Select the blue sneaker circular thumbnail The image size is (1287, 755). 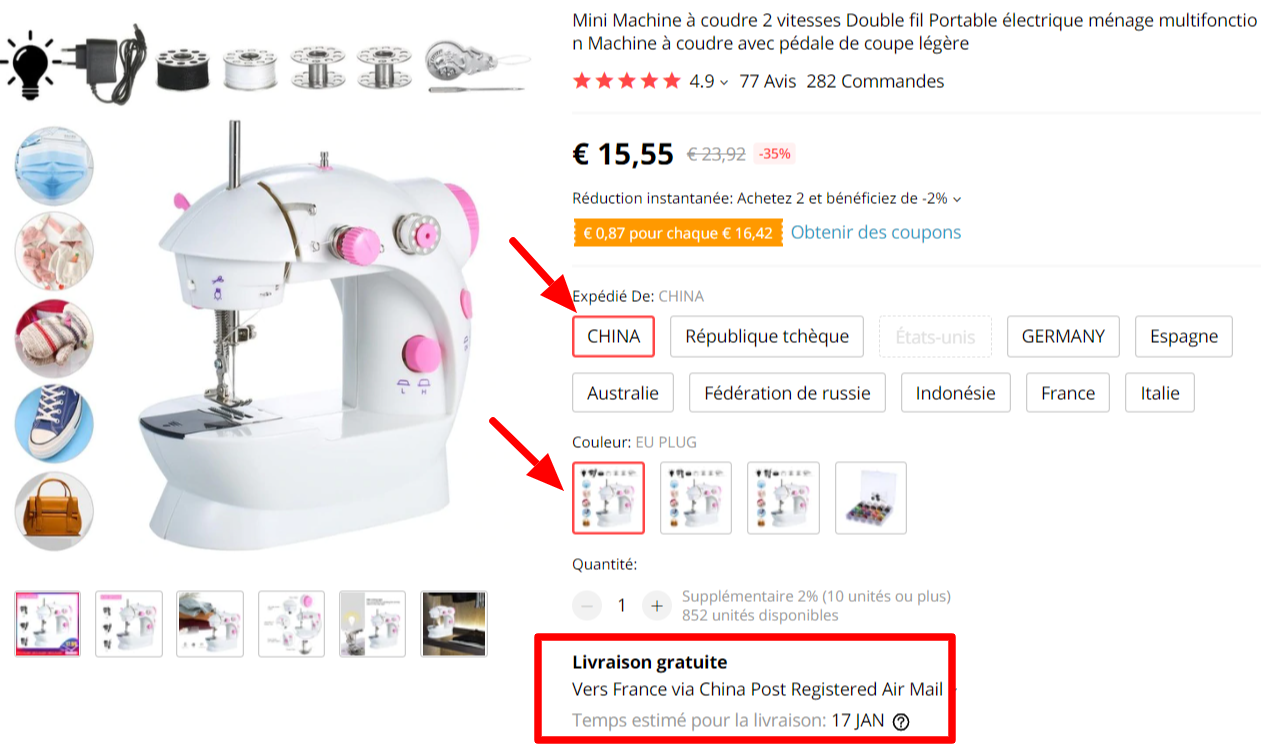tap(54, 425)
